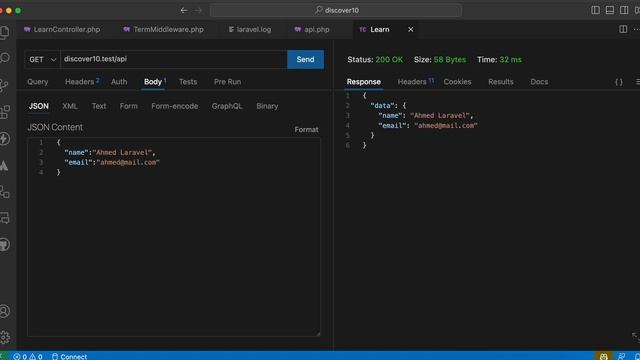Image resolution: width=640 pixels, height=360 pixels.
Task: Click the discover10 command center search
Action: 336,10
